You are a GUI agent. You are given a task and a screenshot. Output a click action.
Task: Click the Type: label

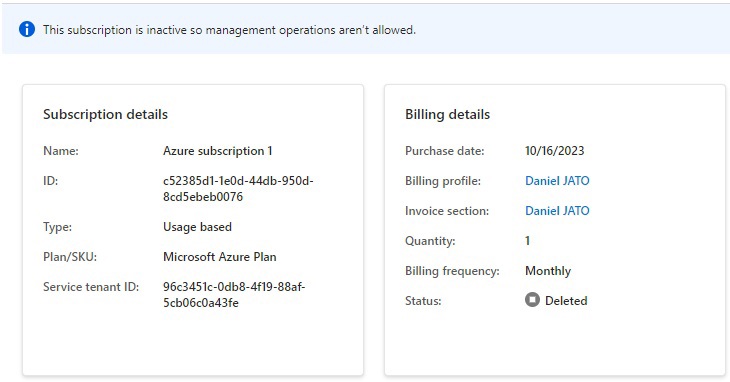57,227
